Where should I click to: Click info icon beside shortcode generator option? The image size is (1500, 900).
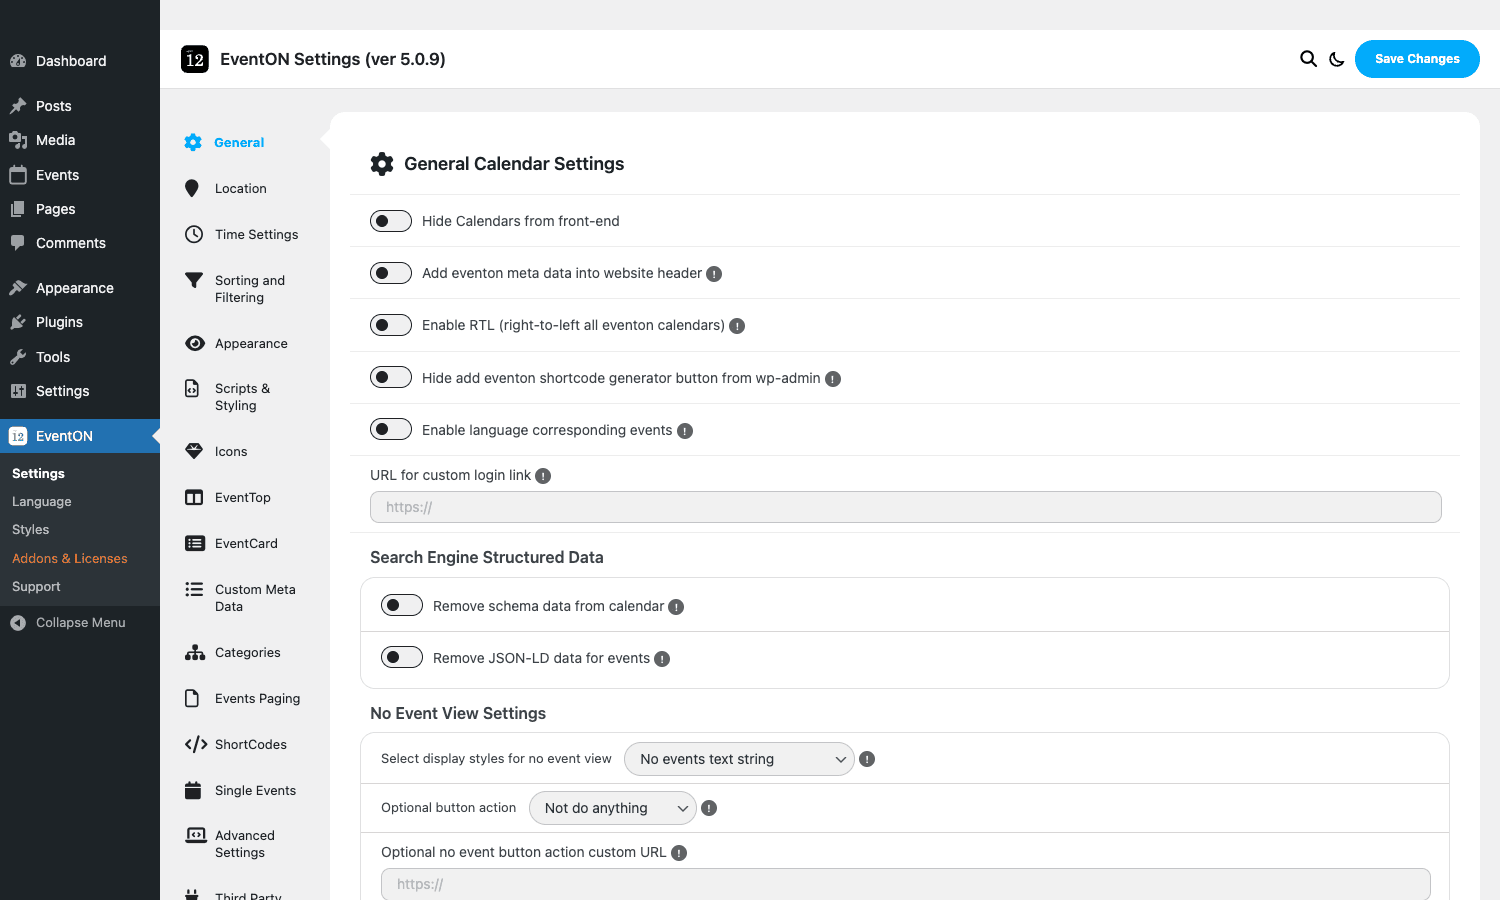833,379
